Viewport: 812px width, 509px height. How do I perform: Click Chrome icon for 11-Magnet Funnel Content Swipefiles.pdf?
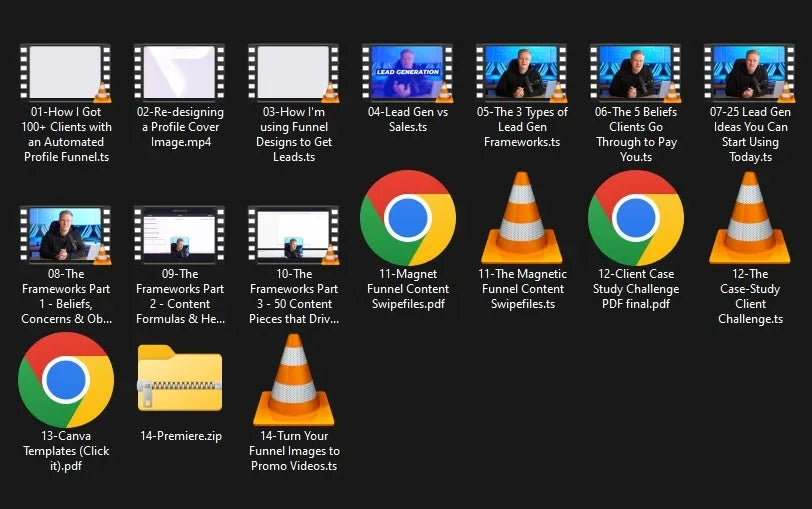pyautogui.click(x=408, y=218)
